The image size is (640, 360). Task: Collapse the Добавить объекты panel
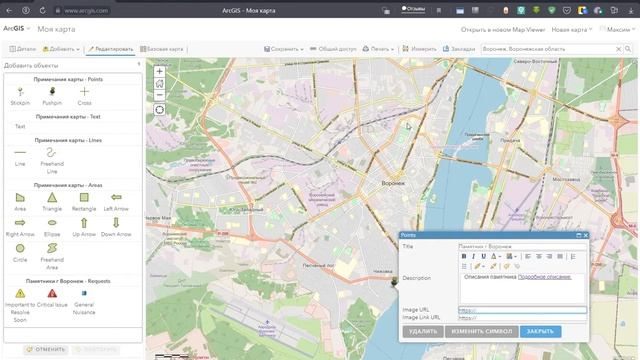click(139, 64)
